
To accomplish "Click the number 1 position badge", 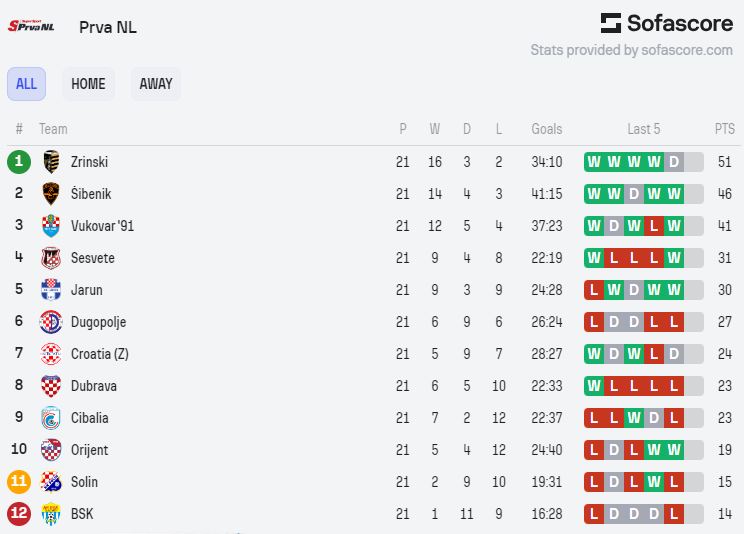I will [x=19, y=162].
